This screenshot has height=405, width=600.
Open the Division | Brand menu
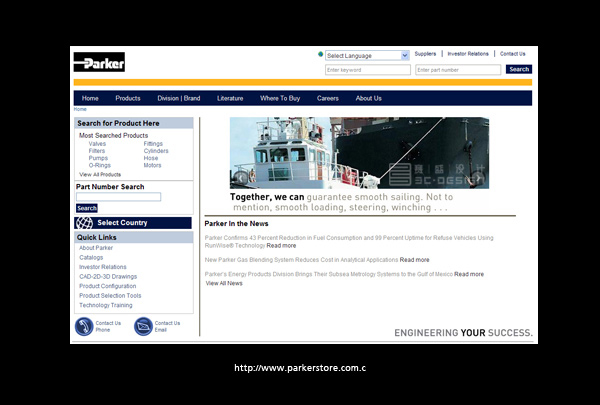point(179,98)
